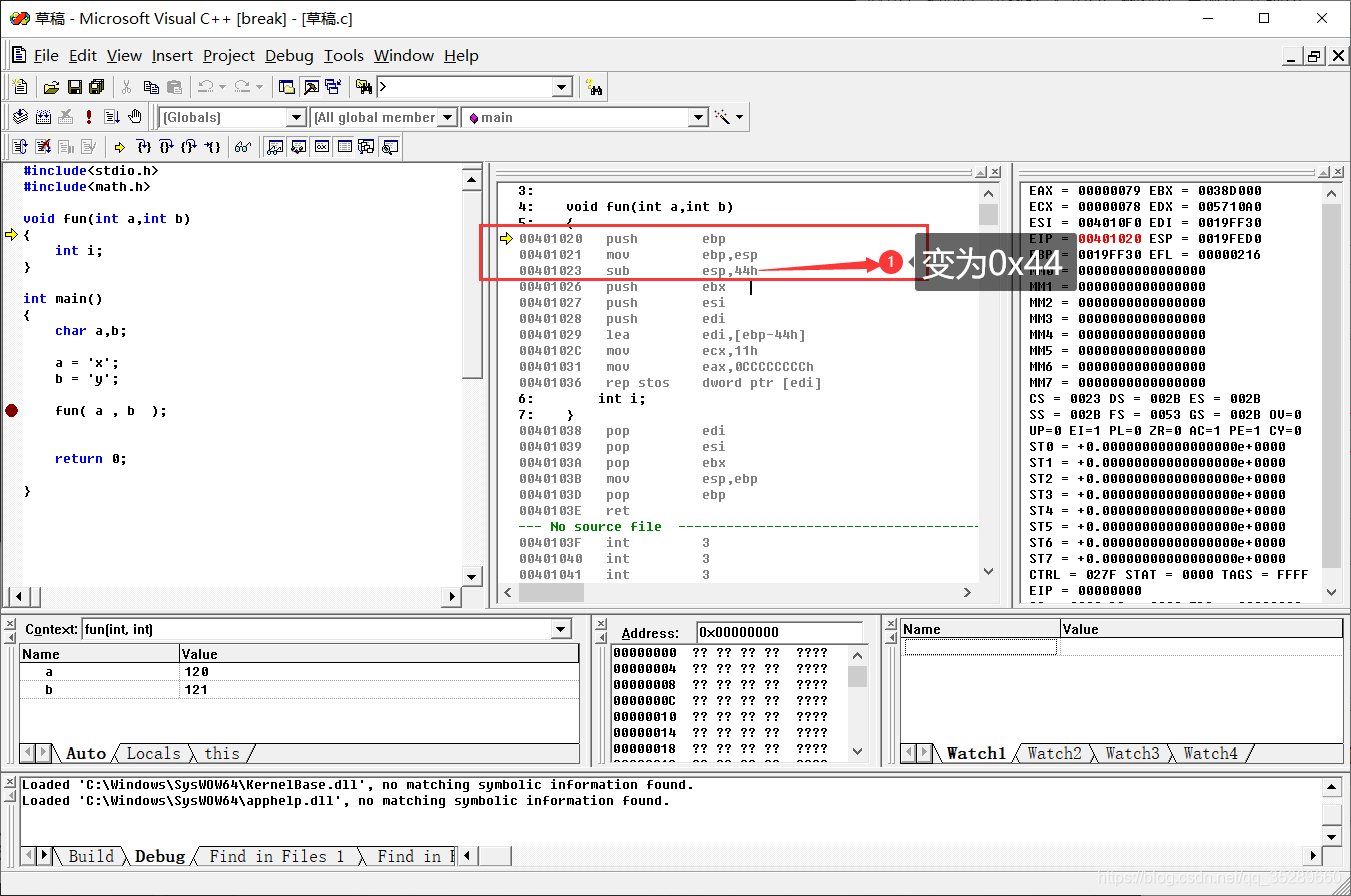Image resolution: width=1351 pixels, height=896 pixels.
Task: Click the New Text File icon
Action: [20, 87]
